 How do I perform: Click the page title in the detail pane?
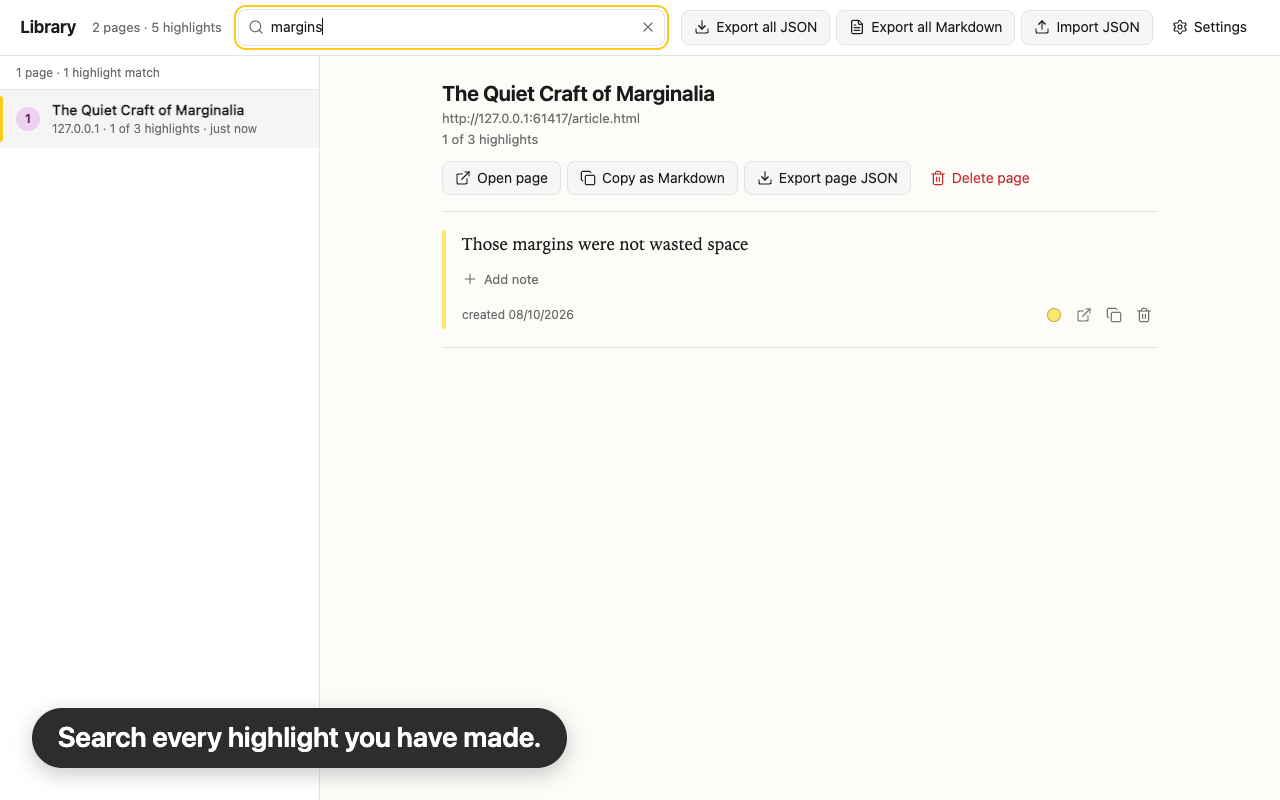tap(578, 94)
